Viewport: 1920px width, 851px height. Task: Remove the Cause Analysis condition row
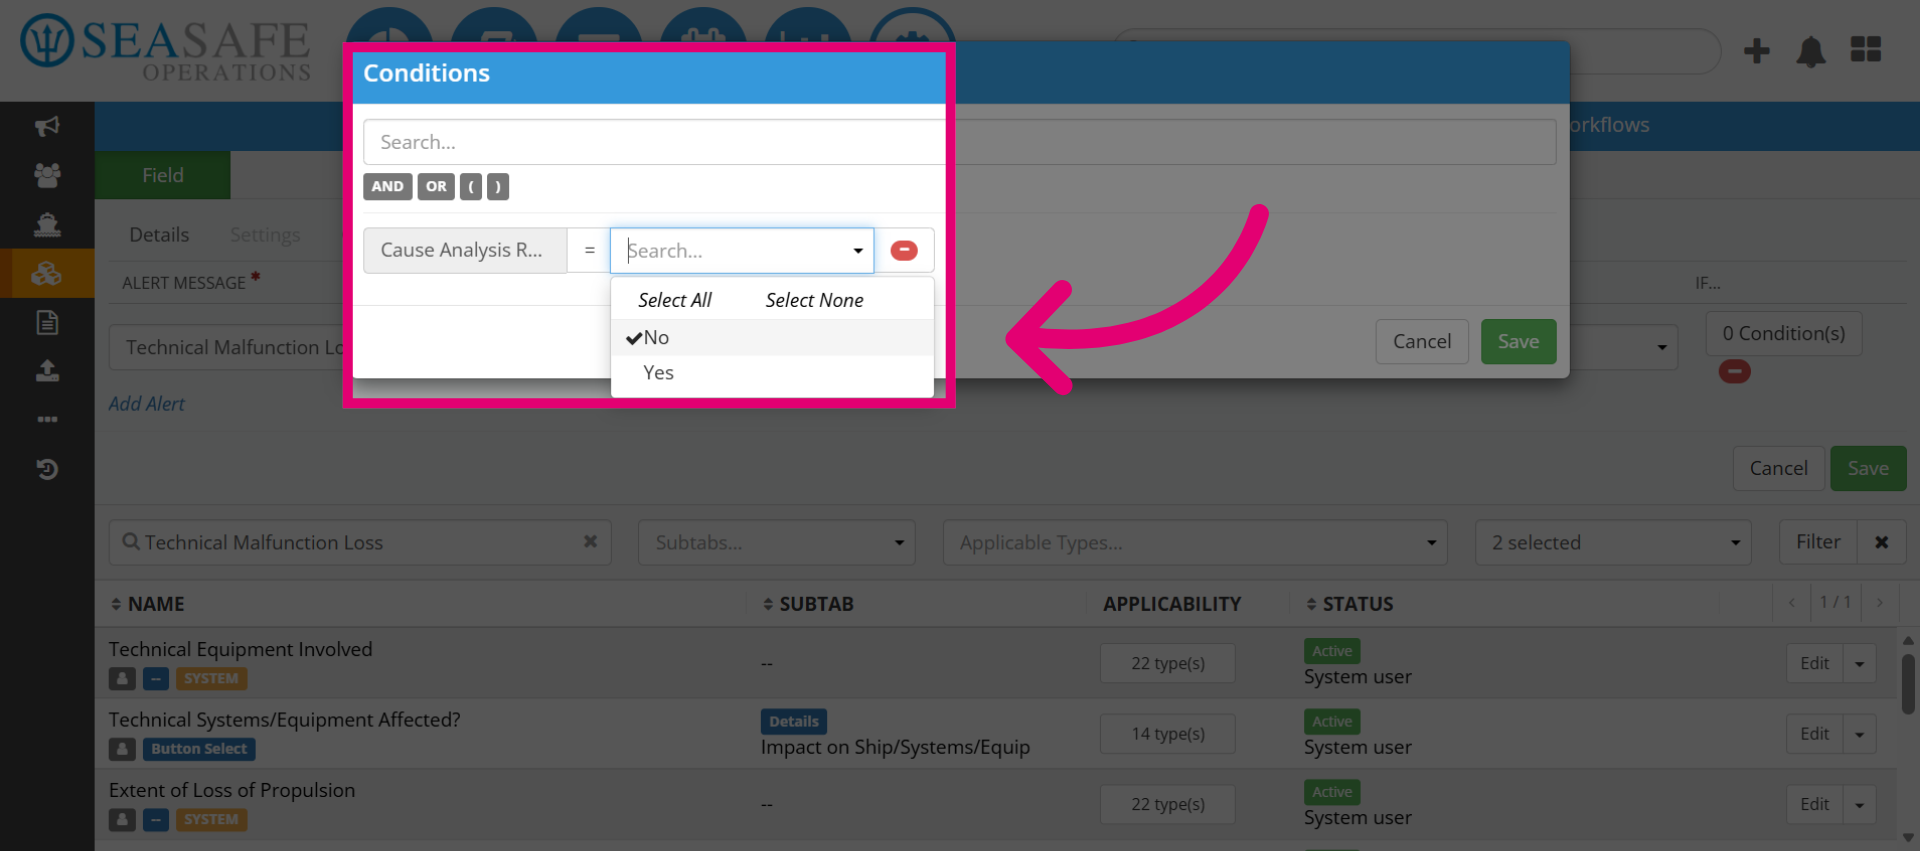[x=904, y=250]
